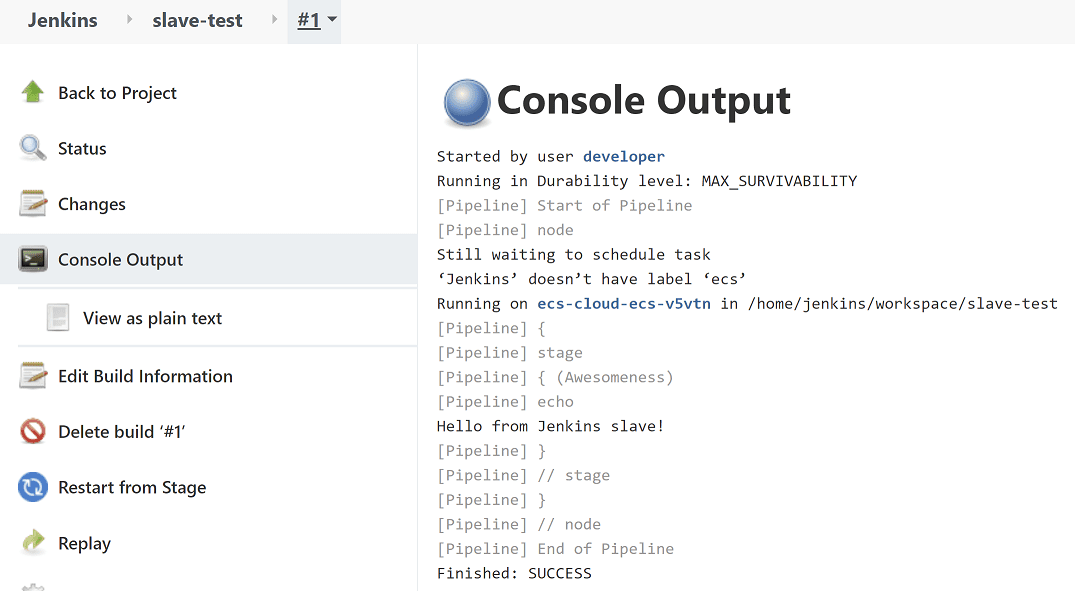Select the #1 build breadcrumb link
Screen dimensions: 1075x591
308,20
